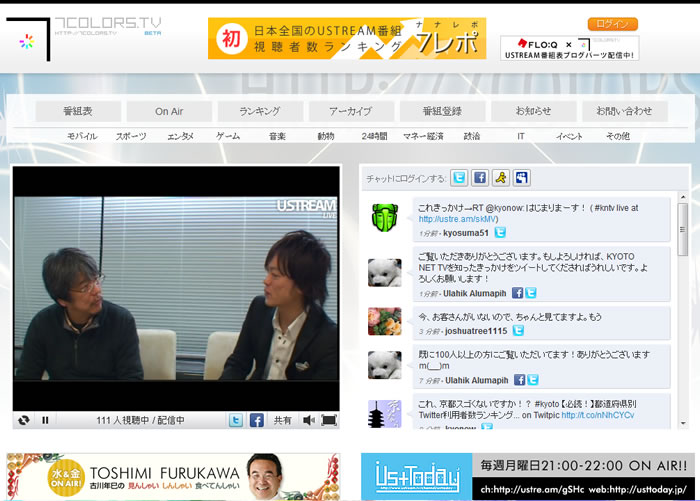This screenshot has height=501, width=700.
Task: Mute the player volume
Action: (x=308, y=420)
